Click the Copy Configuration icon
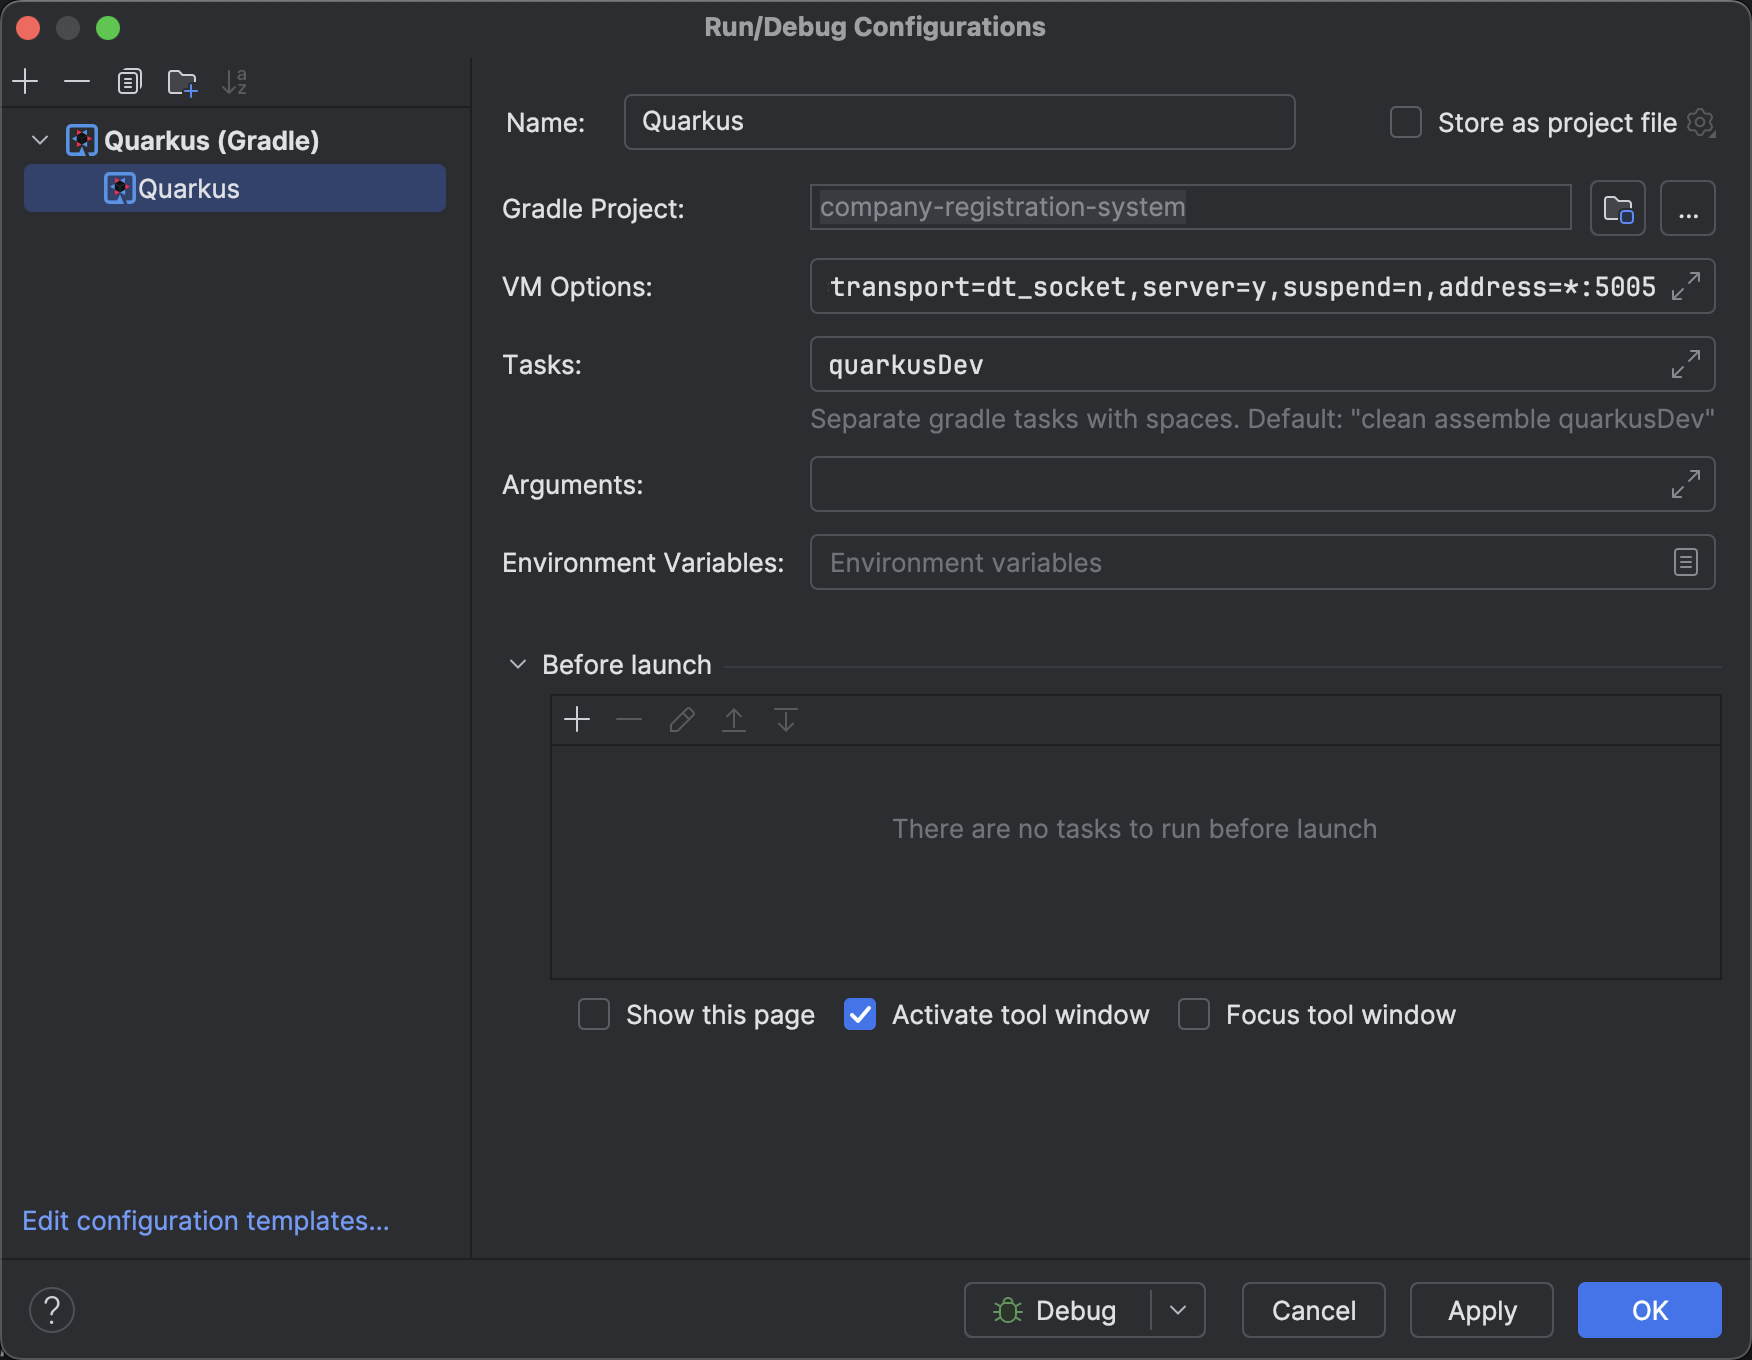The image size is (1752, 1360). 129,81
